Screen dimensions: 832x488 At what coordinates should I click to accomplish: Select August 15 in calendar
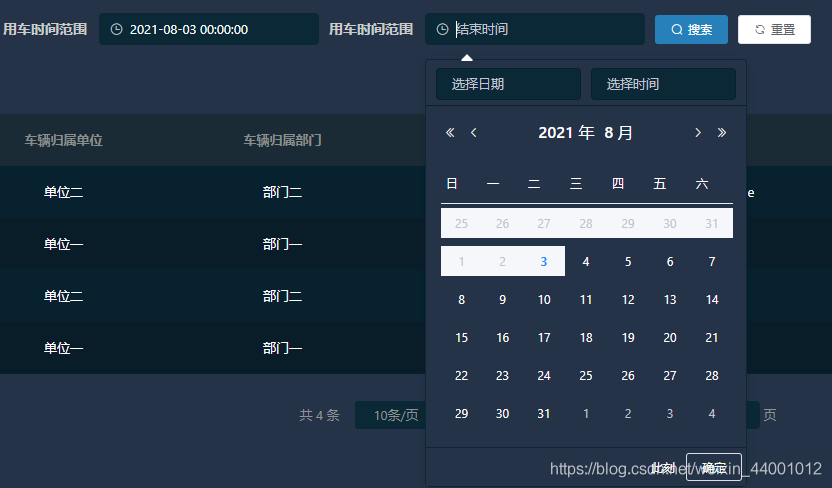pos(462,338)
